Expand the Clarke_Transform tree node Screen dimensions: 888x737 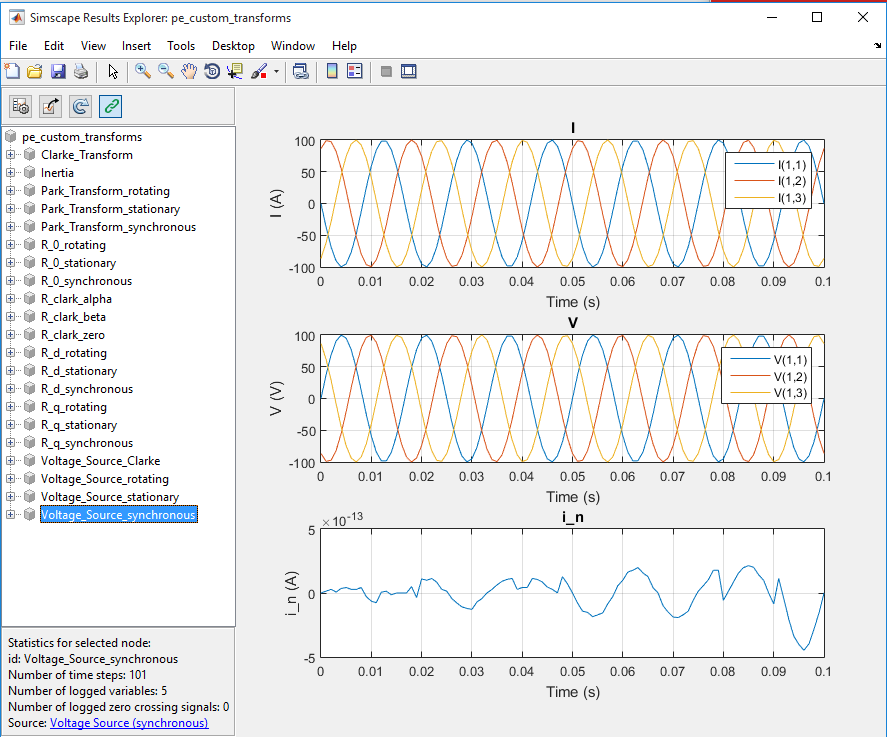point(11,155)
